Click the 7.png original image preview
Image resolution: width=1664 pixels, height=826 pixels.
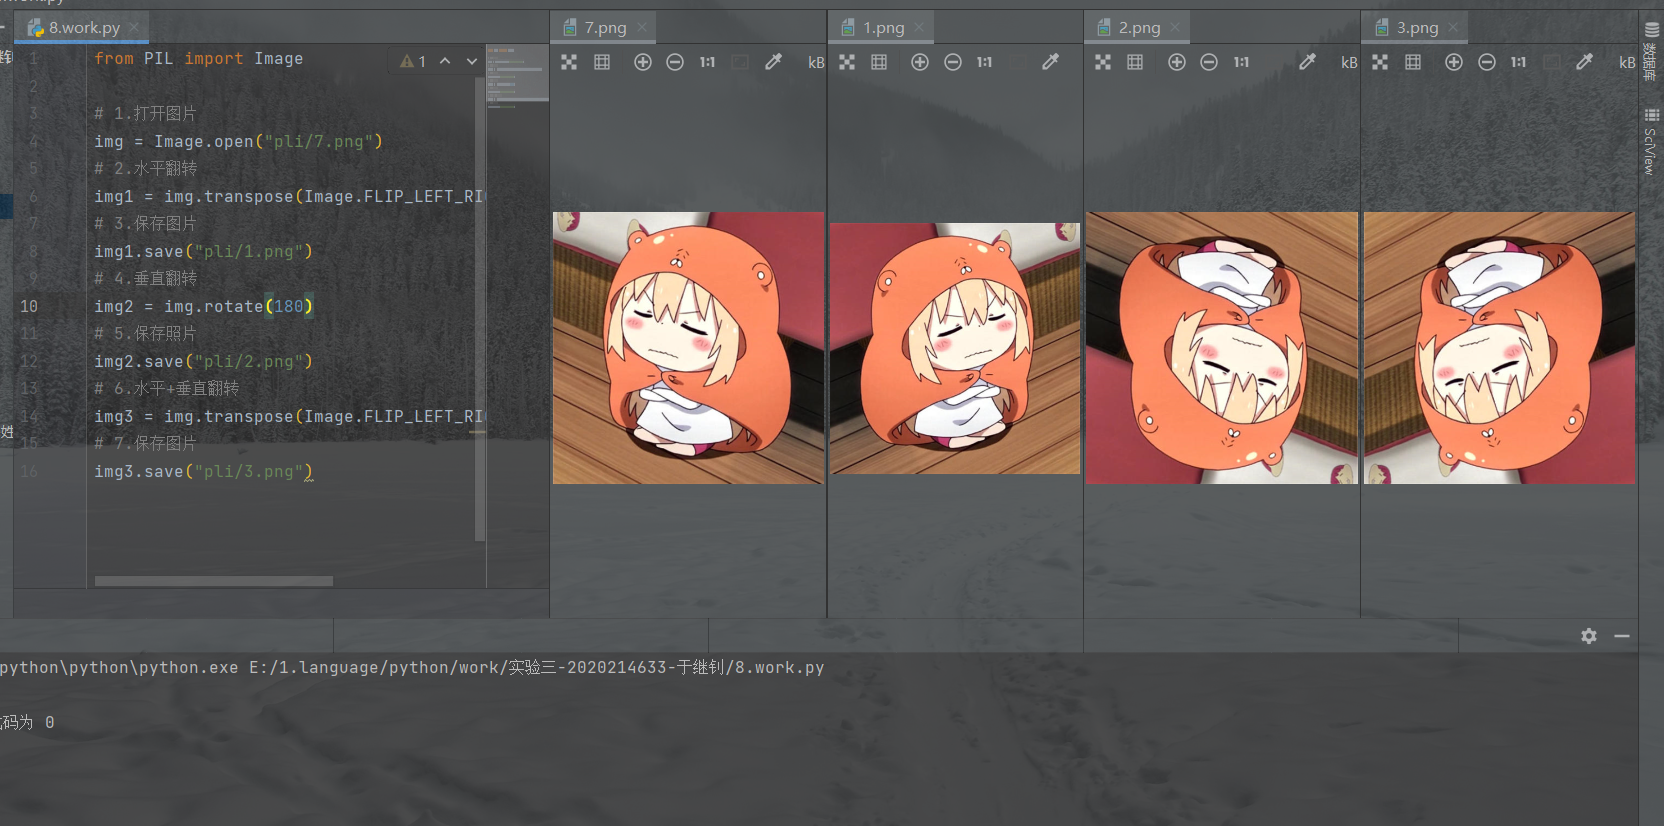[x=688, y=348]
